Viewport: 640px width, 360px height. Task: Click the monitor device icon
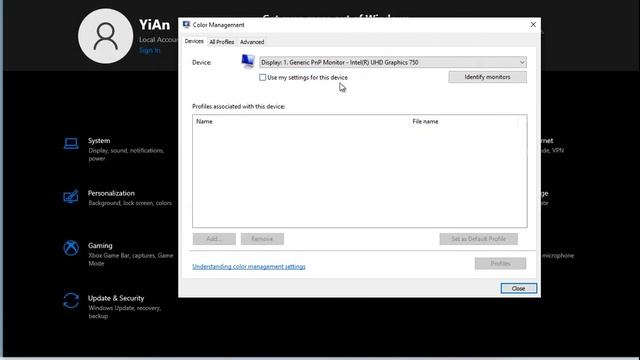248,62
